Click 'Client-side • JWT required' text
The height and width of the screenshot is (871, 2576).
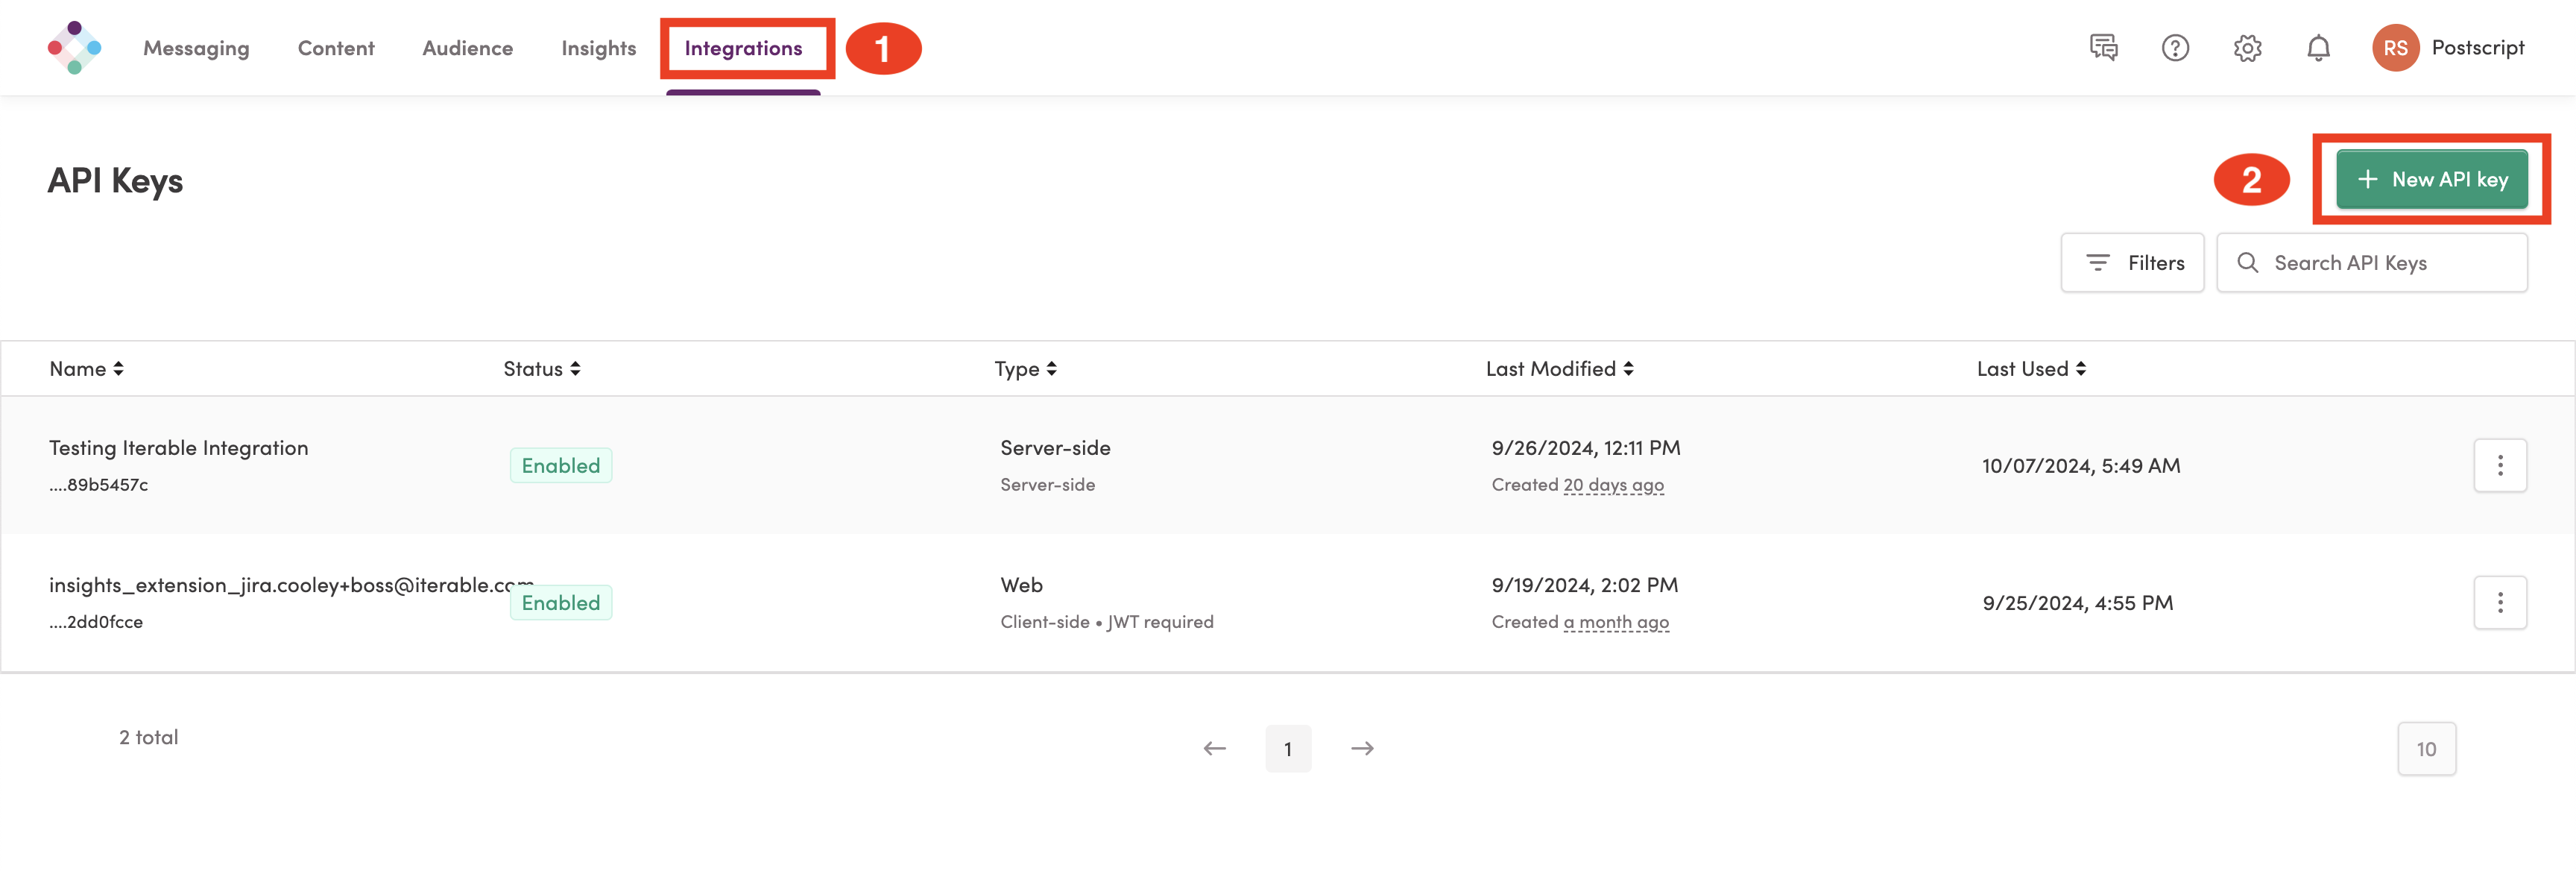click(x=1106, y=621)
